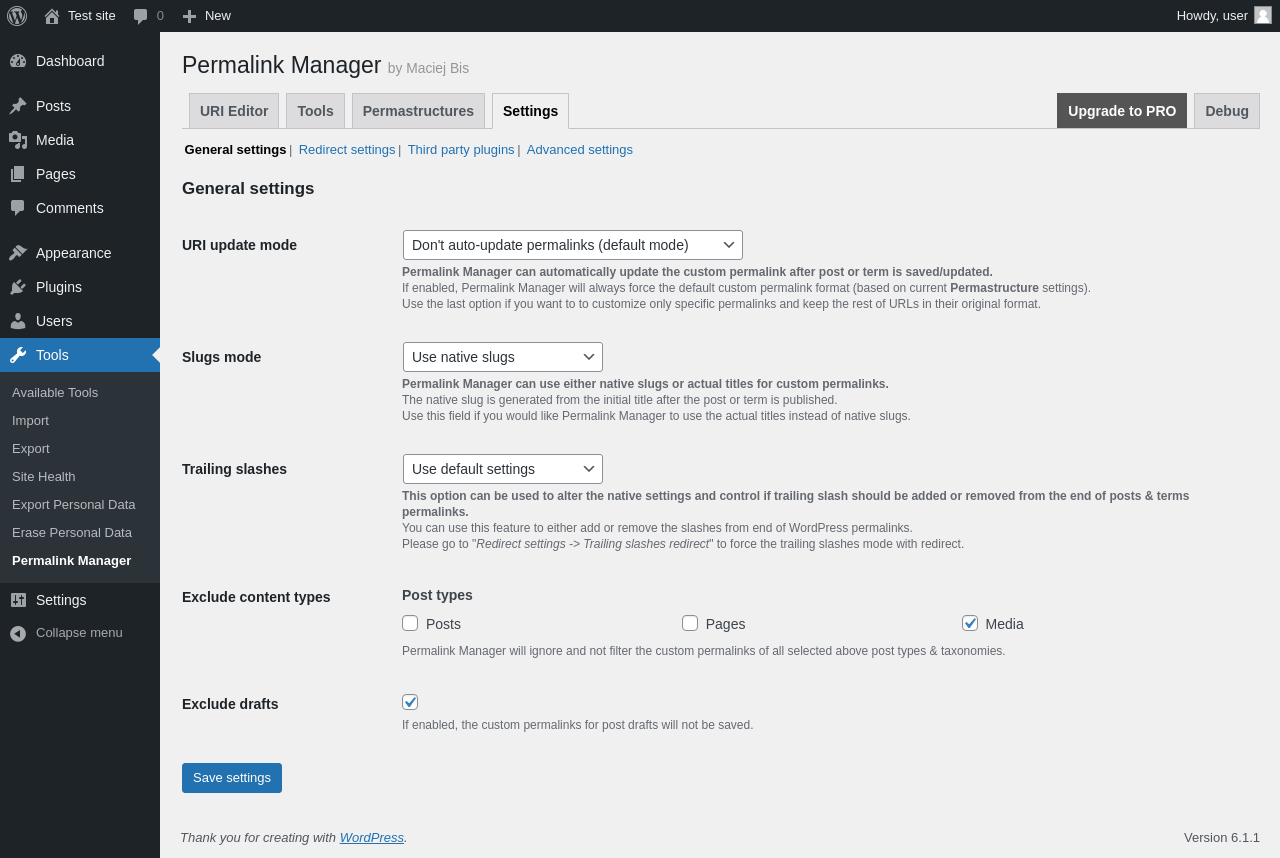Click the Collapse menu arrow icon
1280x858 pixels.
click(18, 633)
